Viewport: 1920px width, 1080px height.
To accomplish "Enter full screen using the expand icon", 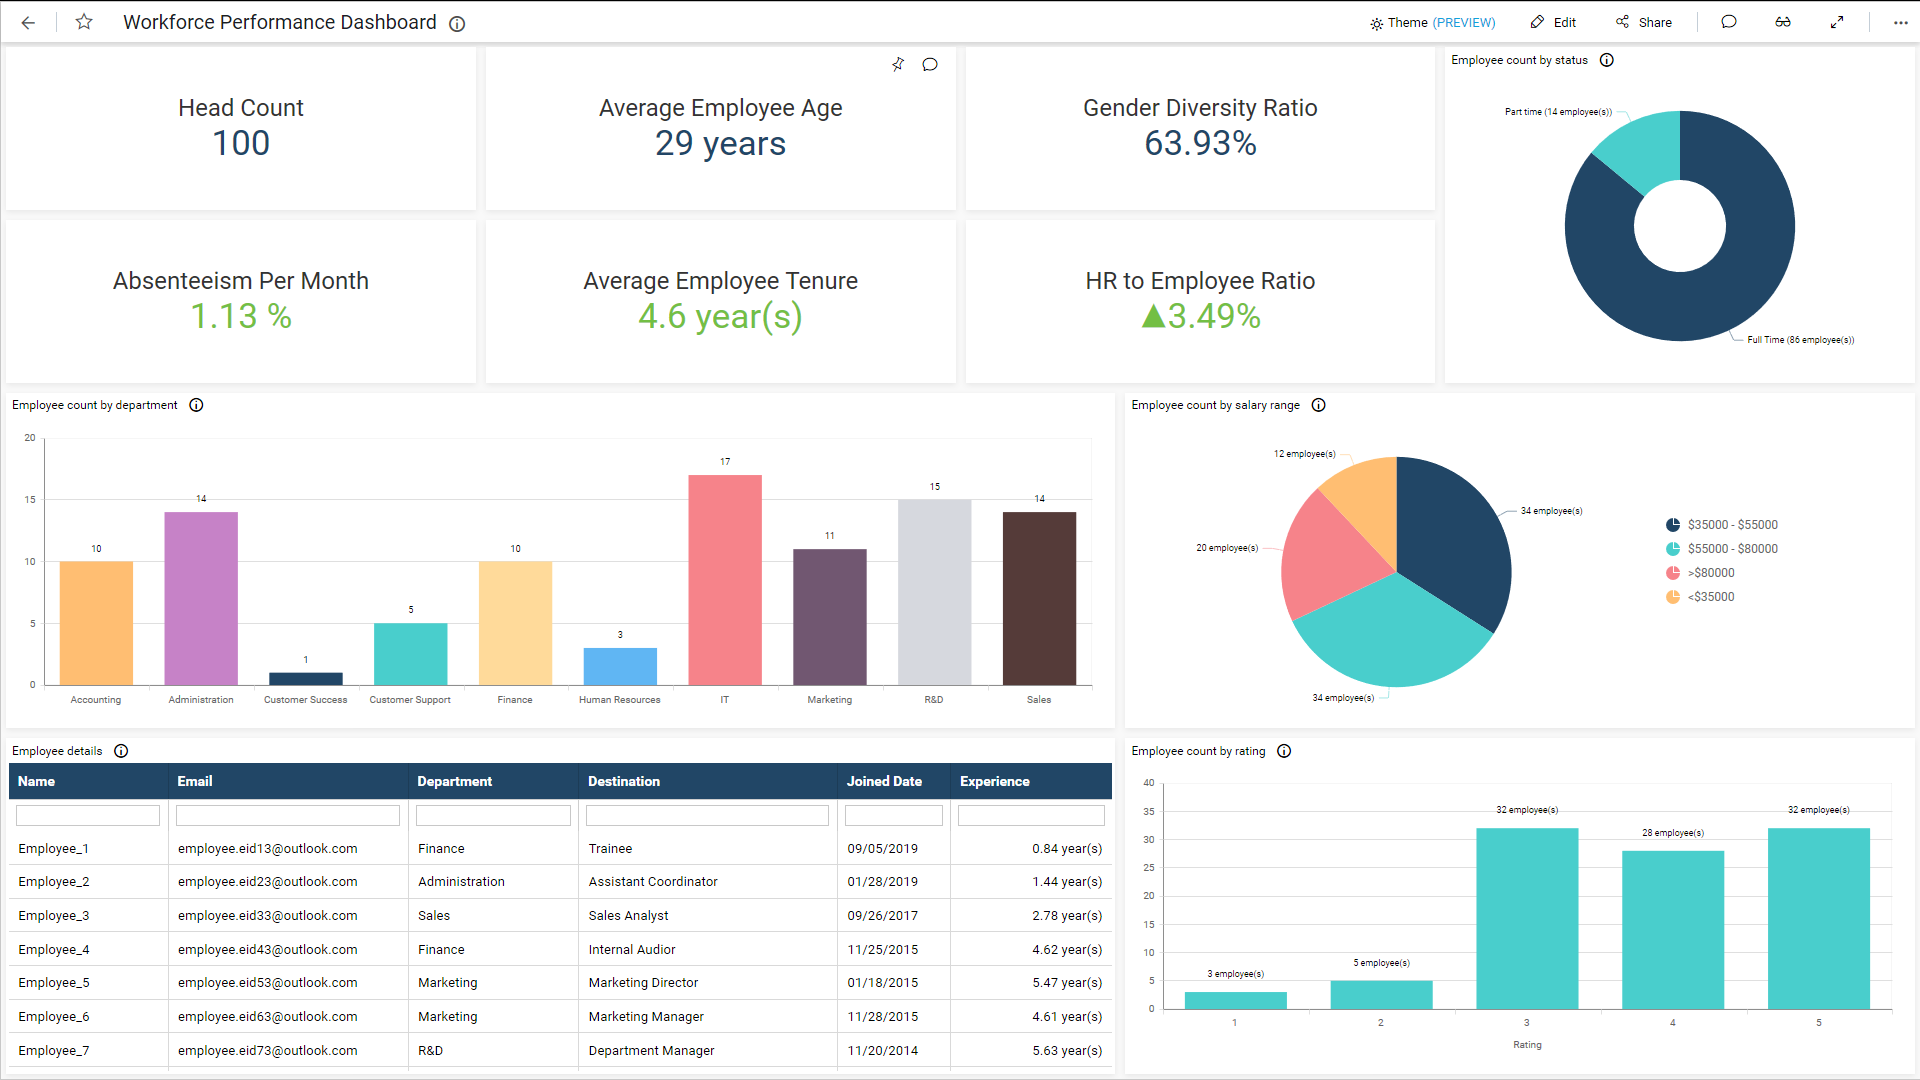I will tap(1838, 22).
